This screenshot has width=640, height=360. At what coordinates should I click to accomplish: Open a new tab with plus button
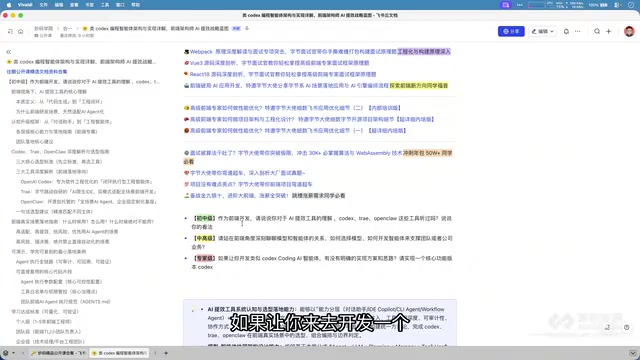pyautogui.click(x=166, y=353)
